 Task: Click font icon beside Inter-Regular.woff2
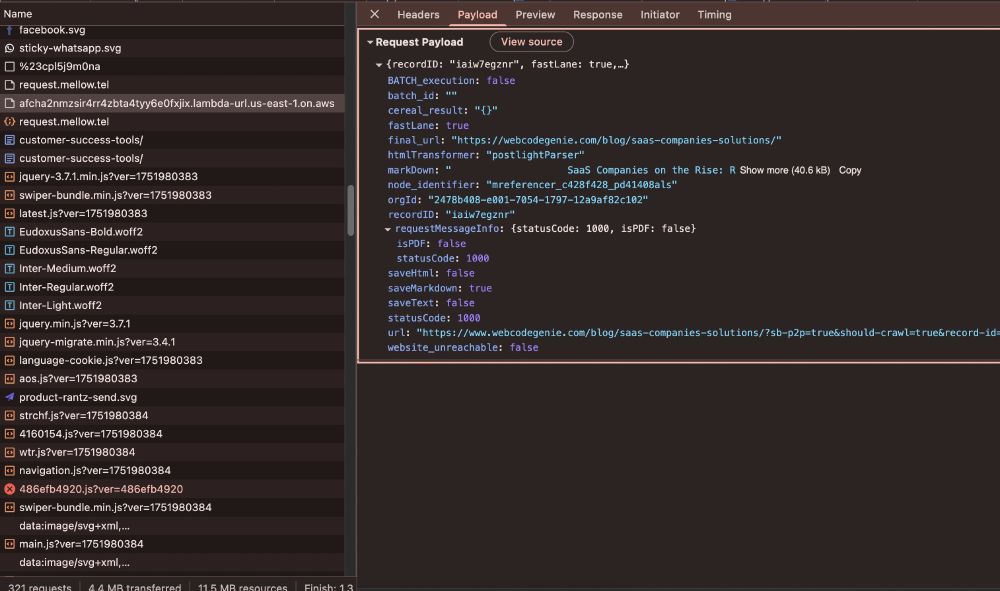[x=10, y=287]
